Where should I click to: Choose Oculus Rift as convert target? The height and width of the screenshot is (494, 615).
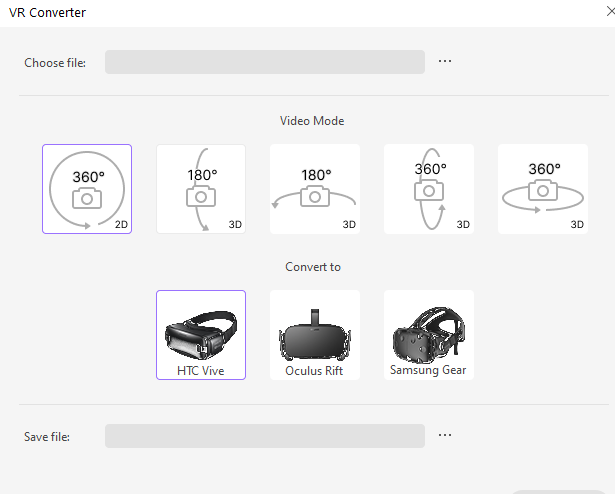pyautogui.click(x=315, y=335)
